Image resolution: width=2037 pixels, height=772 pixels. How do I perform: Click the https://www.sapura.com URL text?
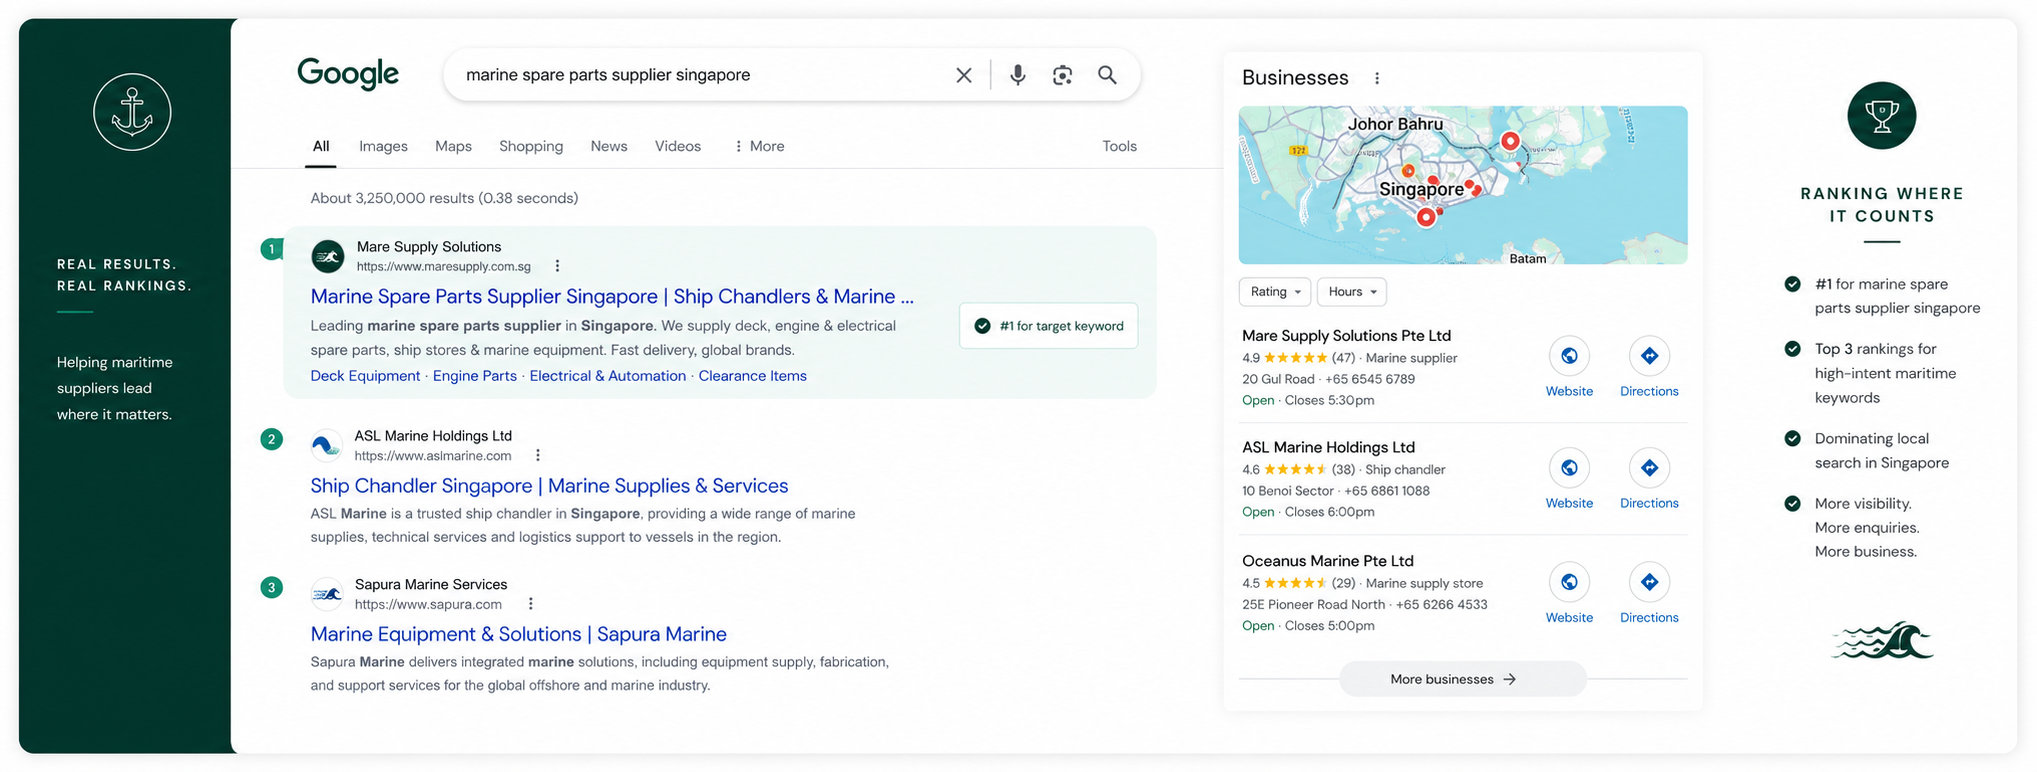428,605
